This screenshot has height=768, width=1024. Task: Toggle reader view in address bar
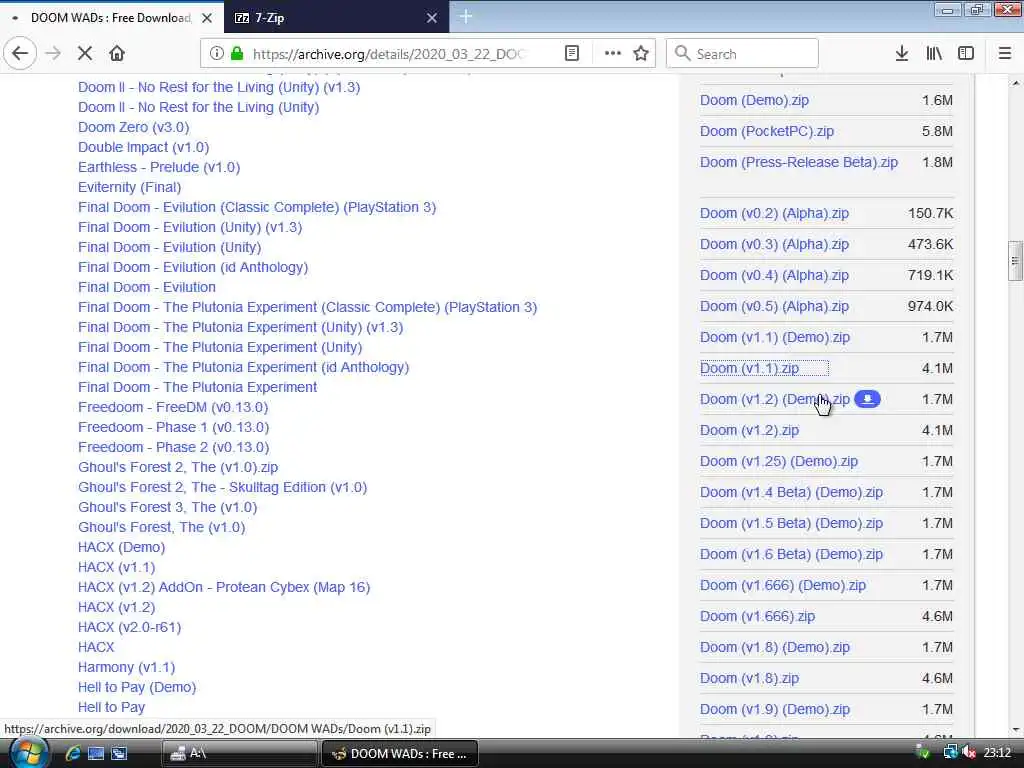(571, 54)
